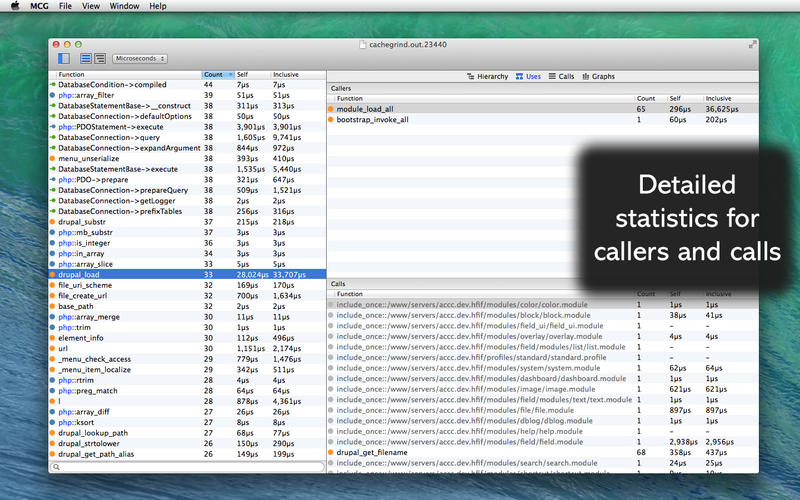Click orange dot icon beside drupal_get_filename
This screenshot has height=500, width=800.
click(331, 453)
